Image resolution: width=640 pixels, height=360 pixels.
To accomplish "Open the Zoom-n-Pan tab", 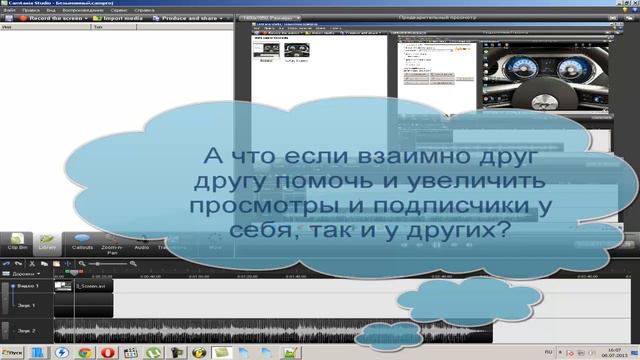I will click(112, 245).
